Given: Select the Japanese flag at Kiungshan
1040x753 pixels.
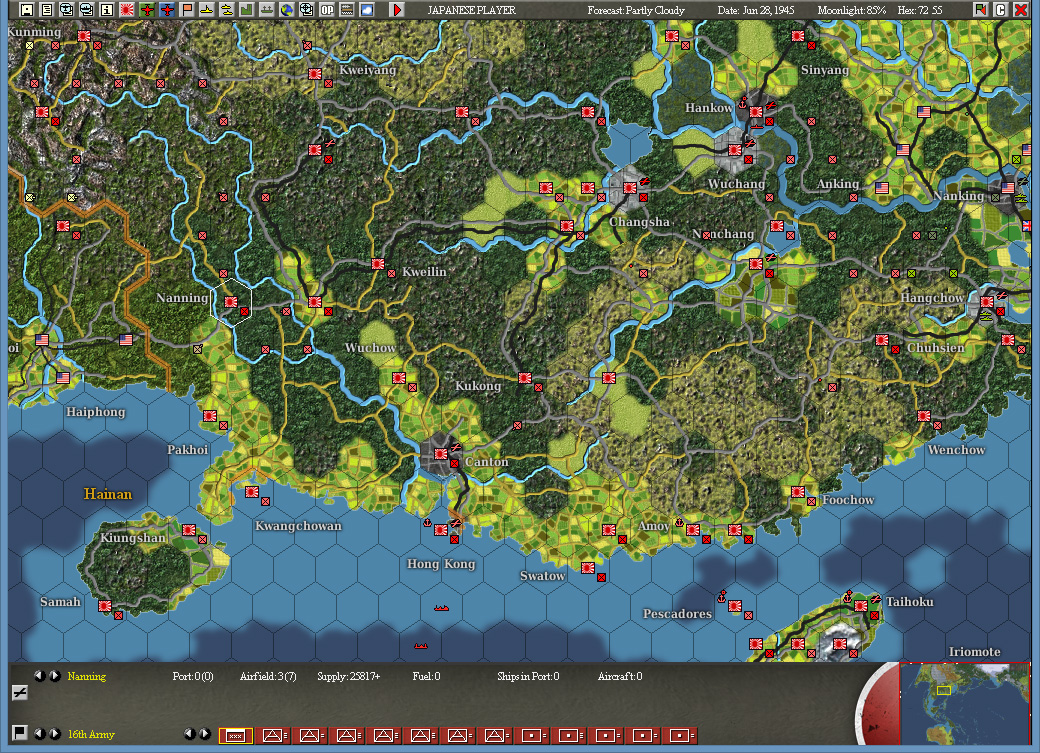Looking at the screenshot, I should point(189,529).
